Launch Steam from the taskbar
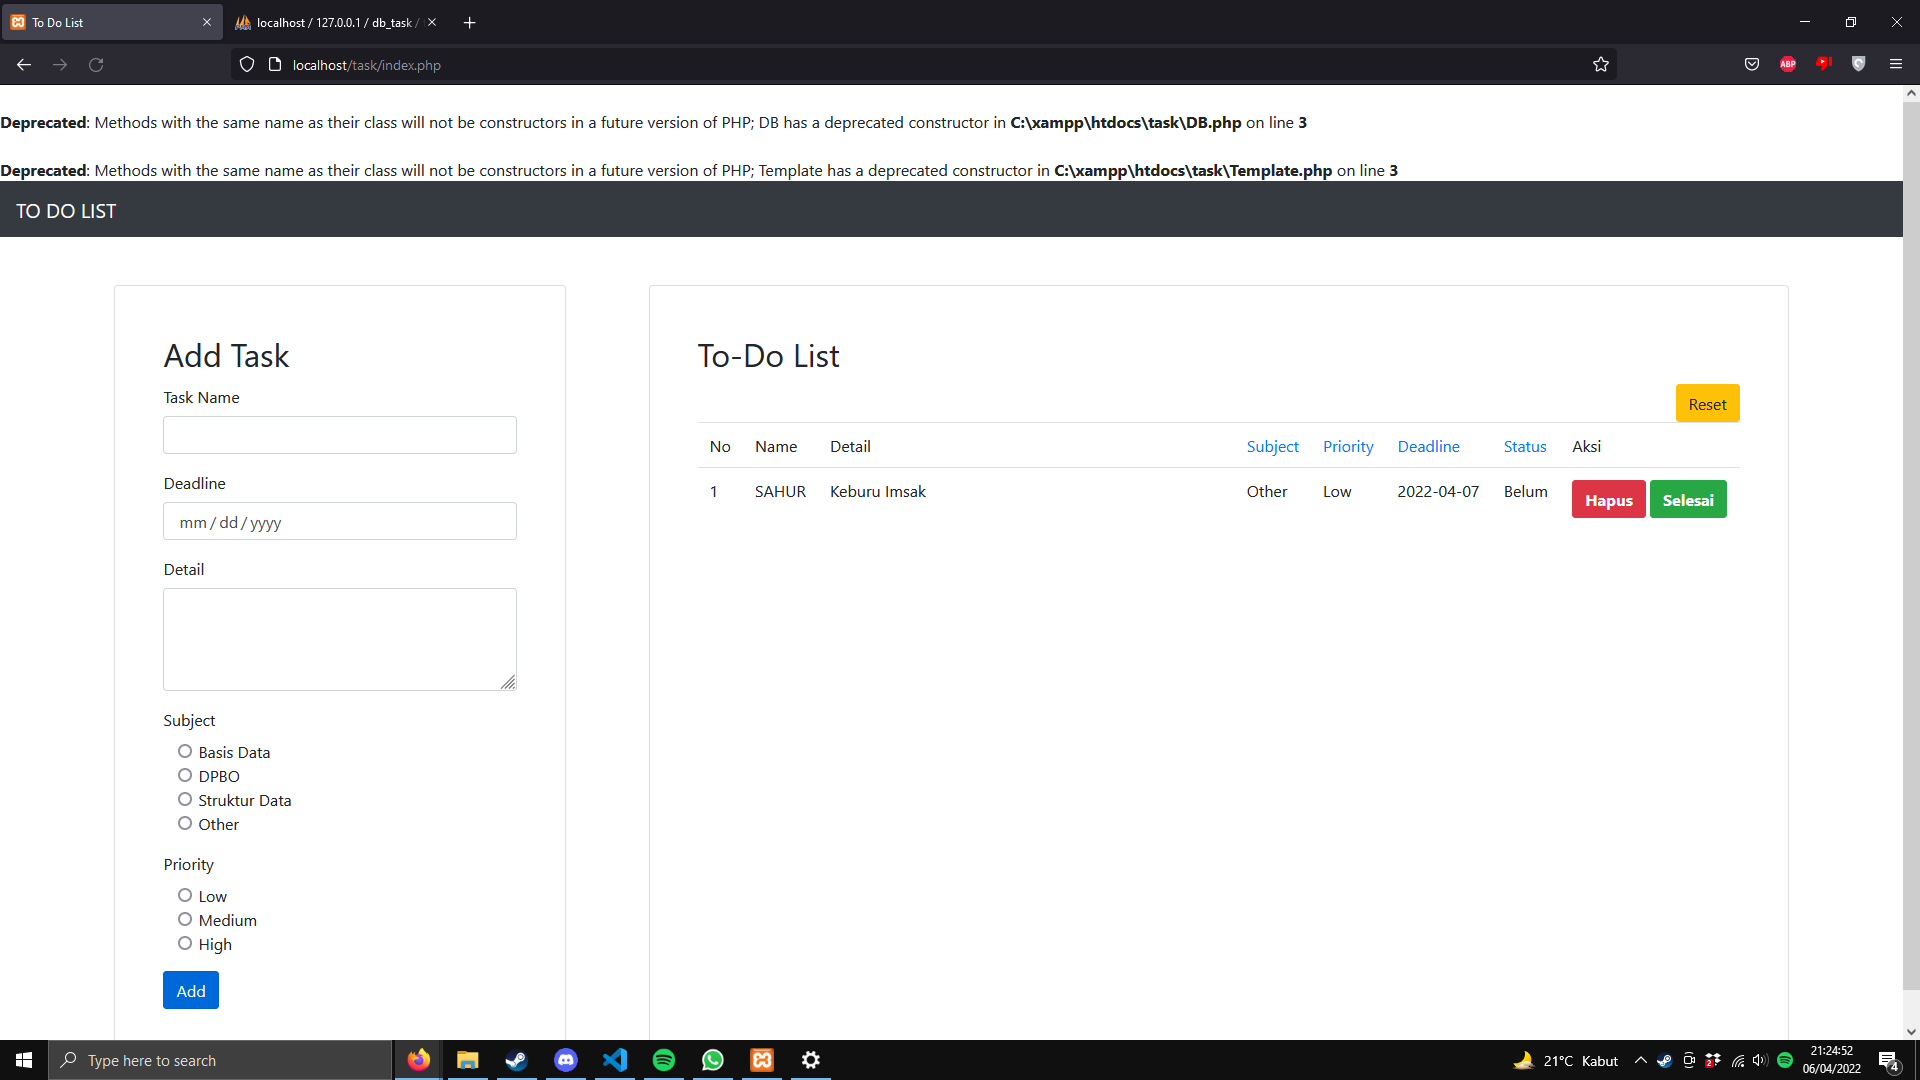This screenshot has height=1080, width=1920. pos(517,1060)
